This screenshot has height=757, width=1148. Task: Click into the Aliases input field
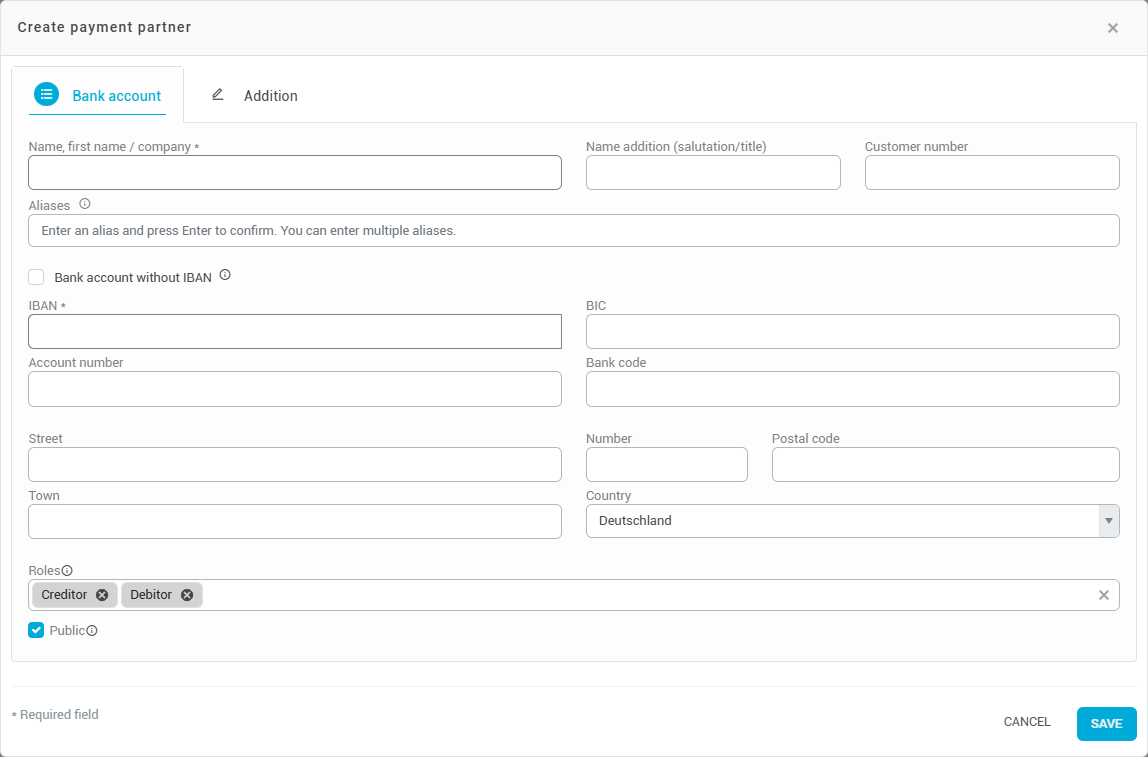point(573,231)
